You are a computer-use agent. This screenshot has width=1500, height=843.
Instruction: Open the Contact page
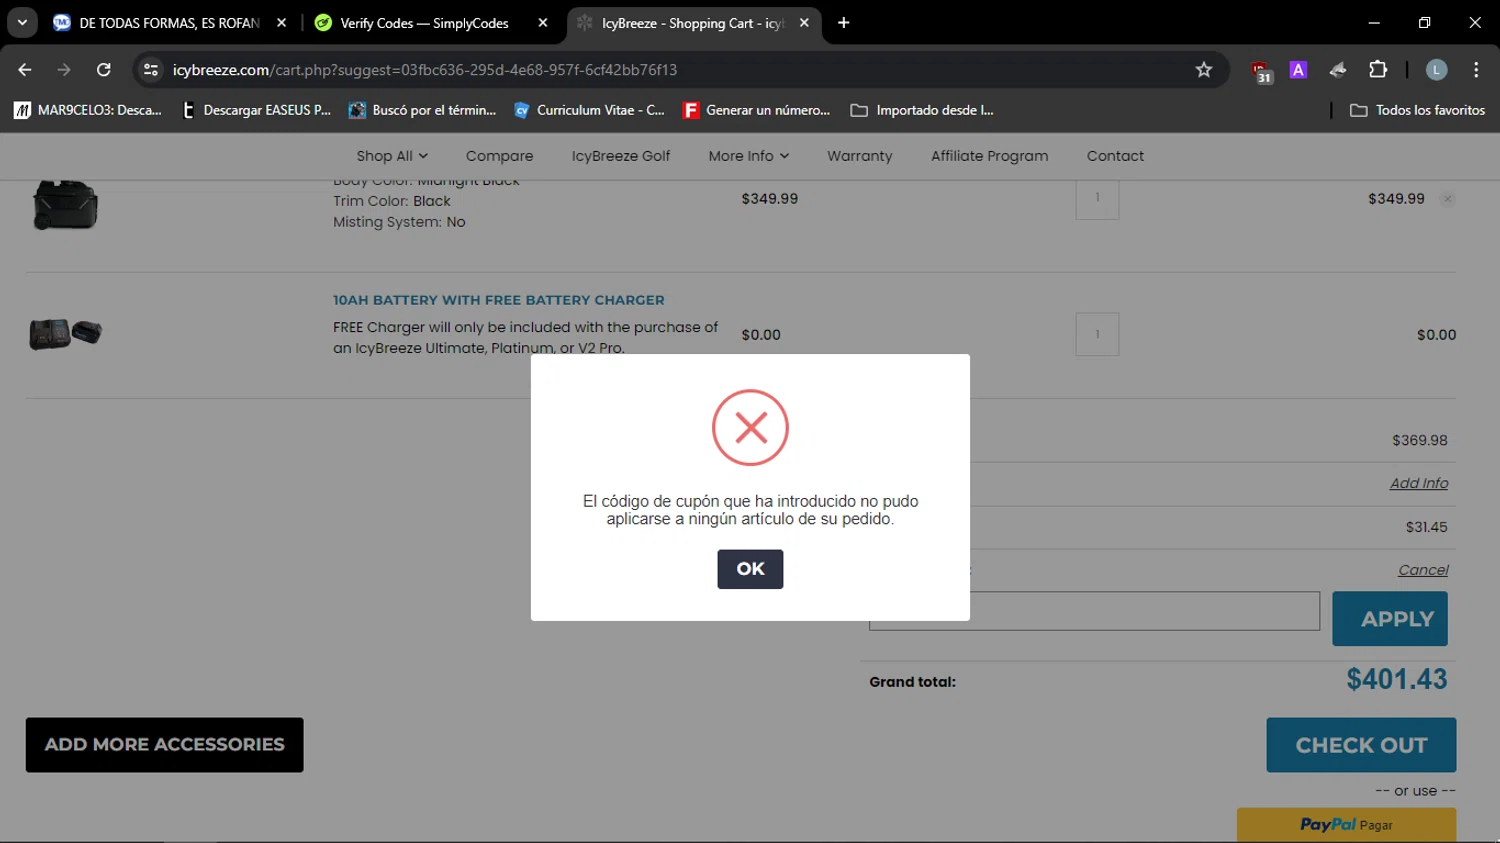[x=1115, y=156]
